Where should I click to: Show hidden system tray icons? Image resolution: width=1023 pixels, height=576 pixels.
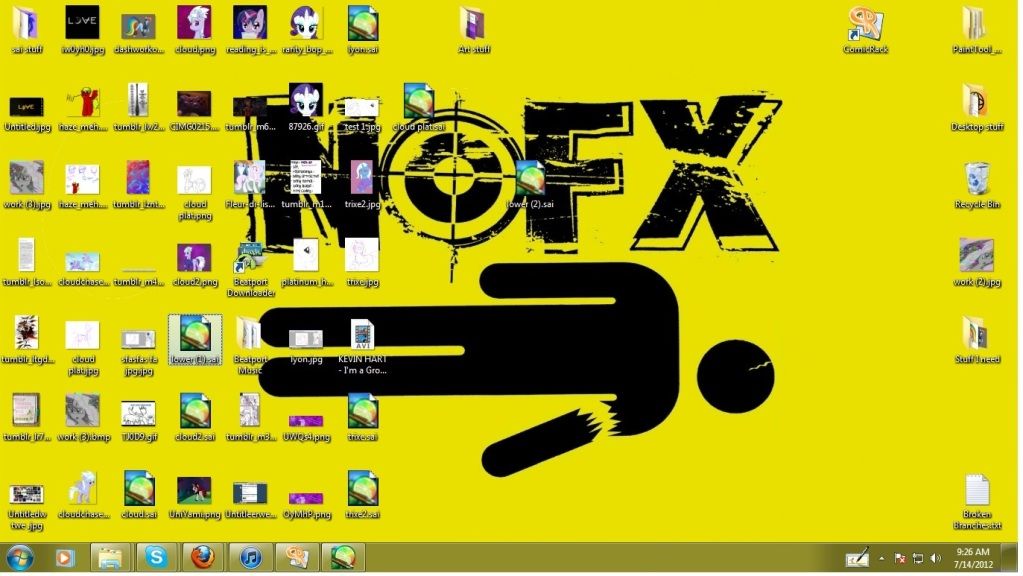tap(881, 558)
